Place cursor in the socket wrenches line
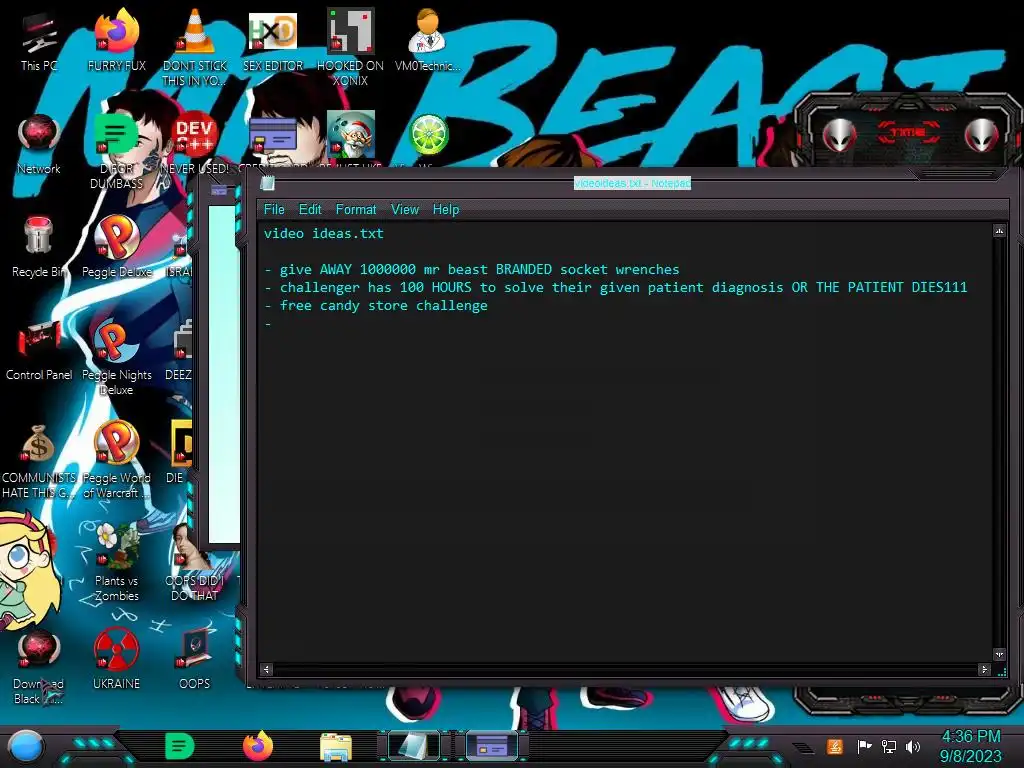 click(x=472, y=269)
